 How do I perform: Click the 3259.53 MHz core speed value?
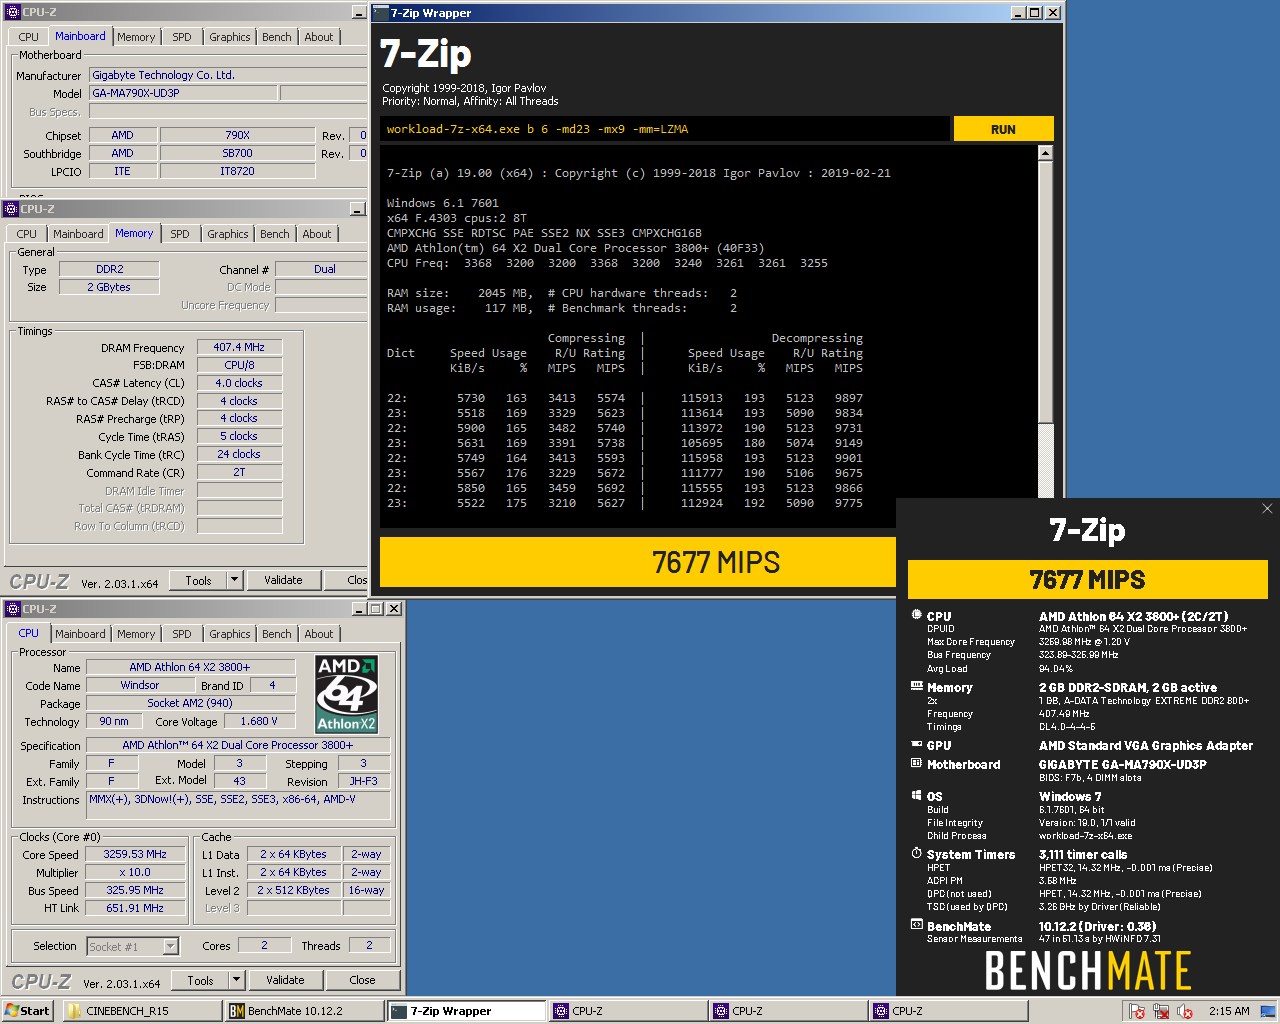(135, 854)
